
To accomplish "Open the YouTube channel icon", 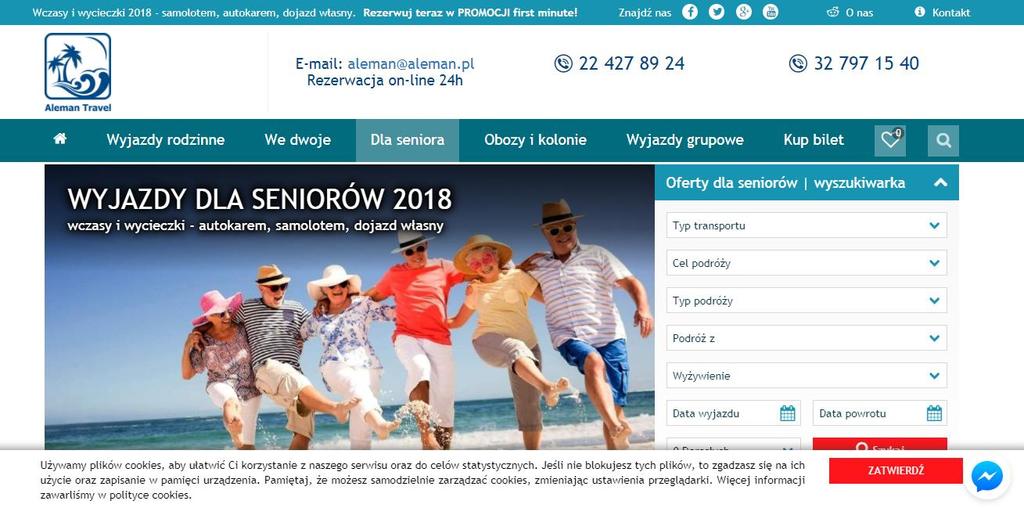I will 771,12.
